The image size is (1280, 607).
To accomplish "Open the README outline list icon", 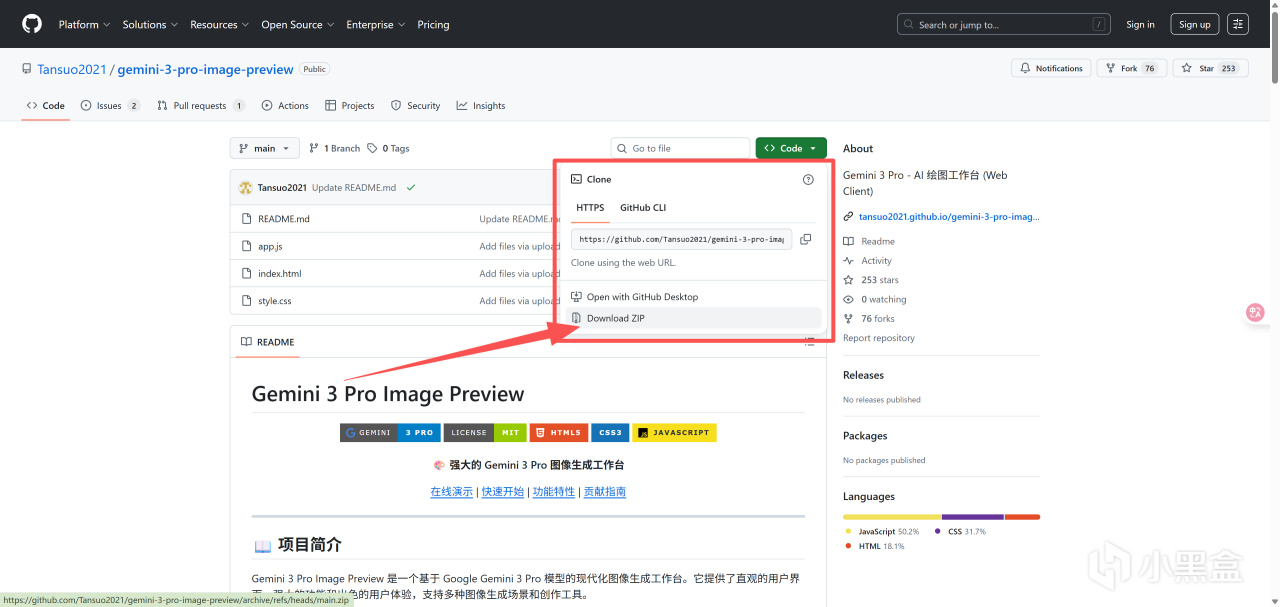I will click(808, 342).
